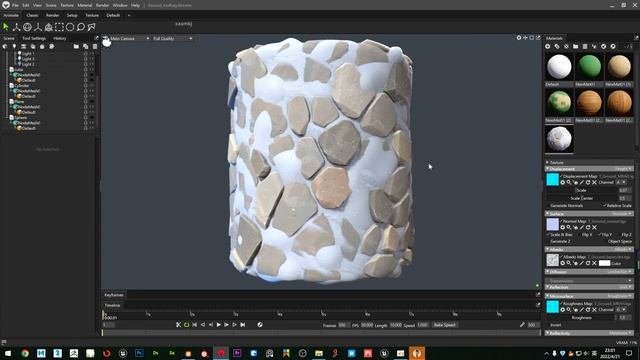640x360 pixels.
Task: Select the Light 1 item in scene tree
Action: tap(28, 53)
